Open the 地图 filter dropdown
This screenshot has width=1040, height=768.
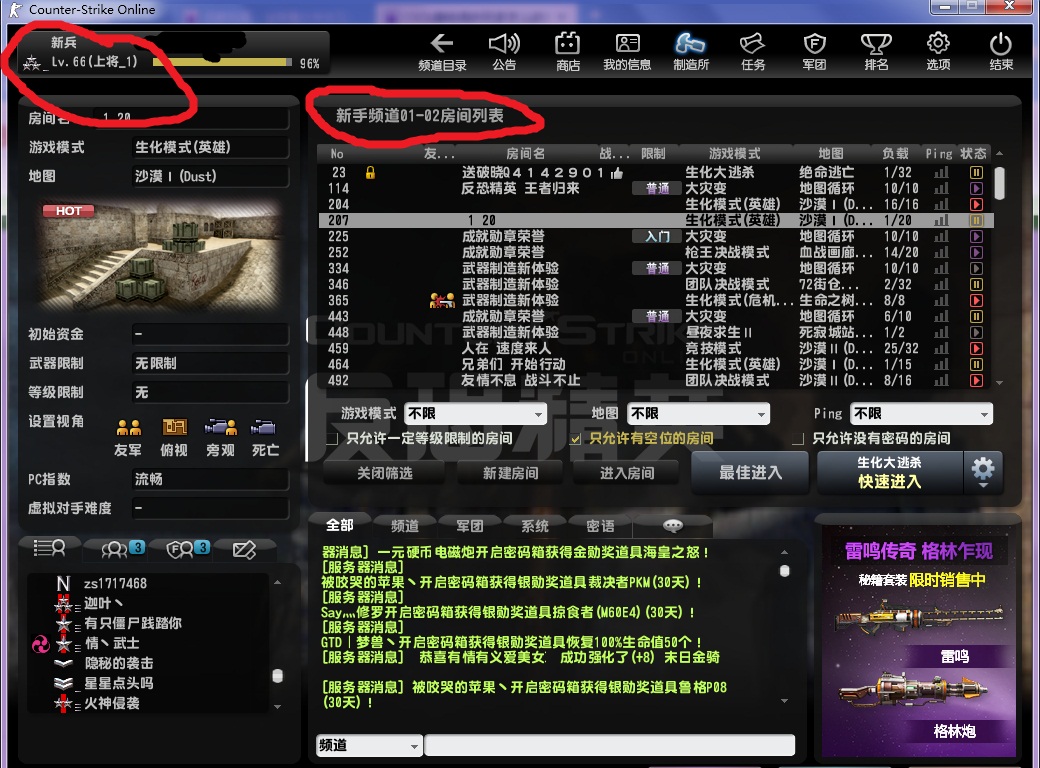698,414
